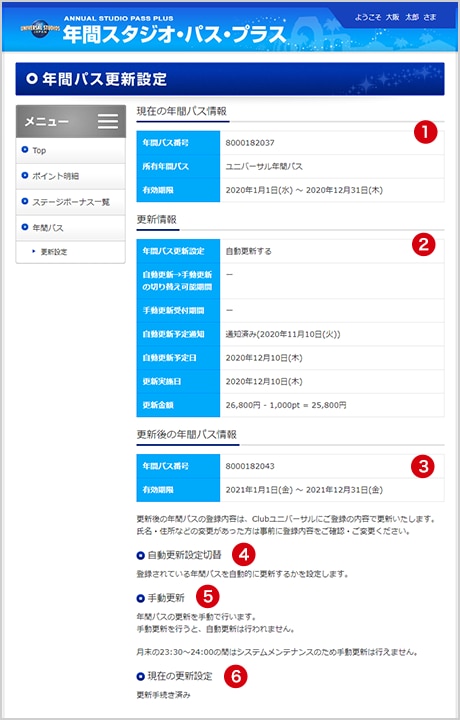Click red annotation badge number 3
460x720 pixels.
click(423, 467)
